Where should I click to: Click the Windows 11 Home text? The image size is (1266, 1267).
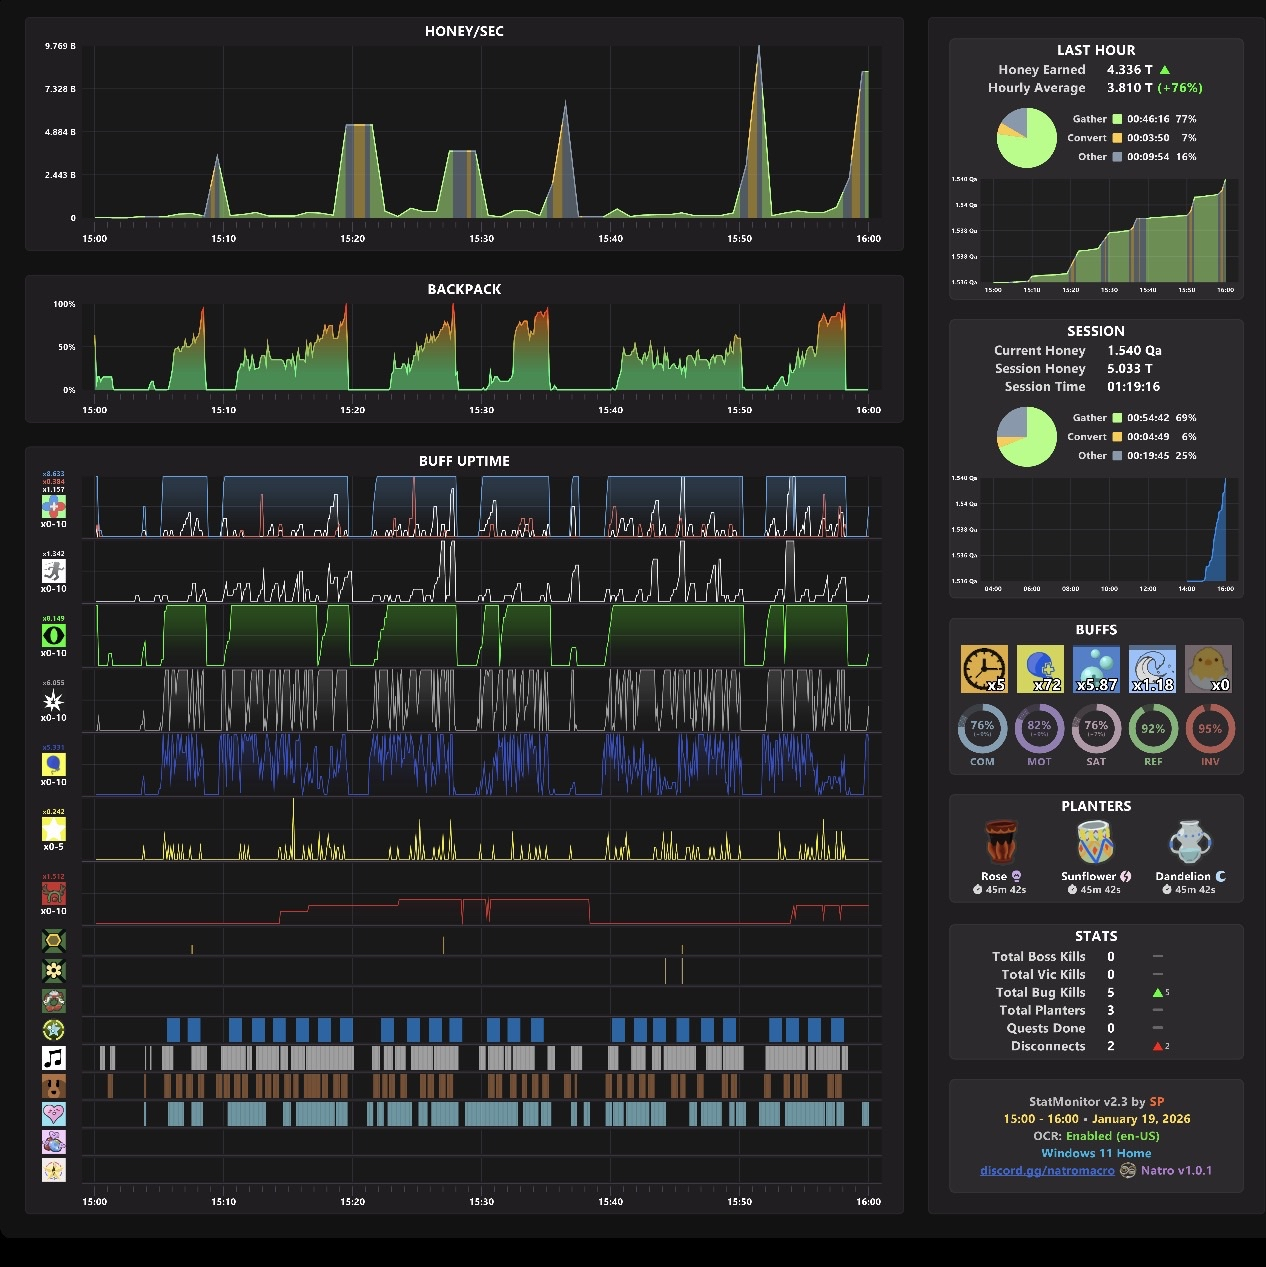[1096, 1153]
